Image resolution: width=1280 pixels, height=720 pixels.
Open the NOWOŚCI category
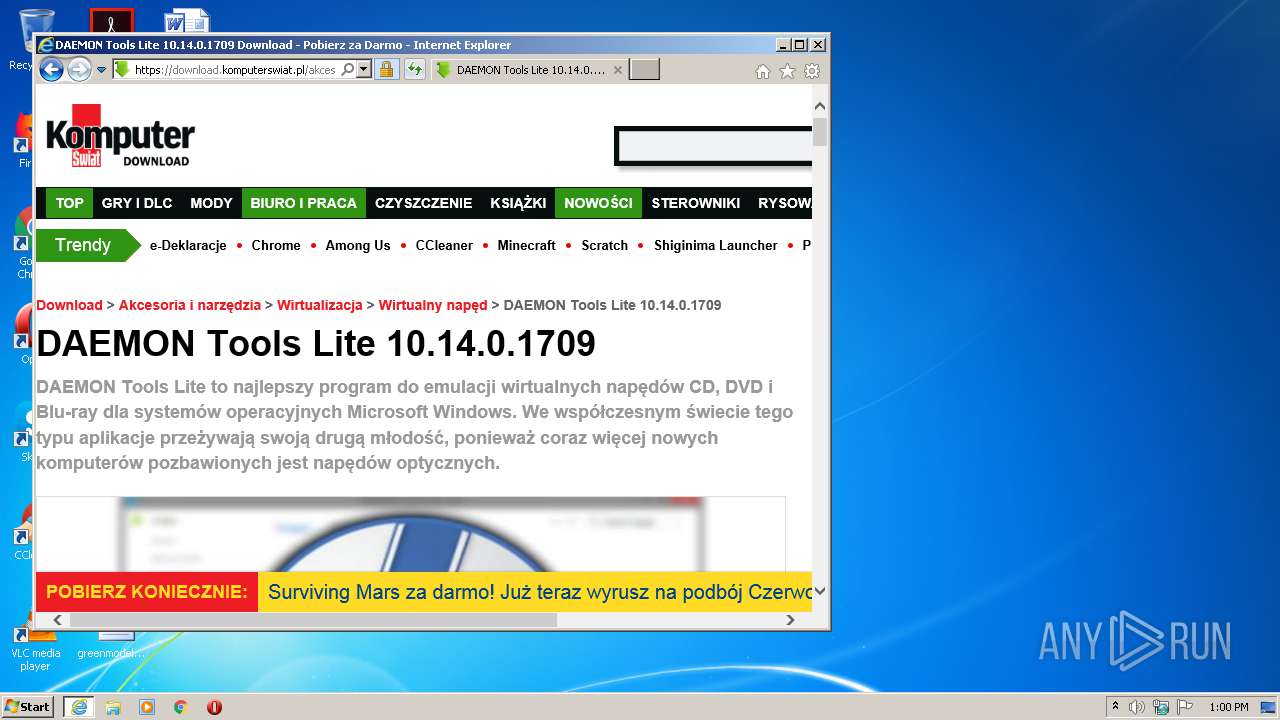pyautogui.click(x=598, y=203)
